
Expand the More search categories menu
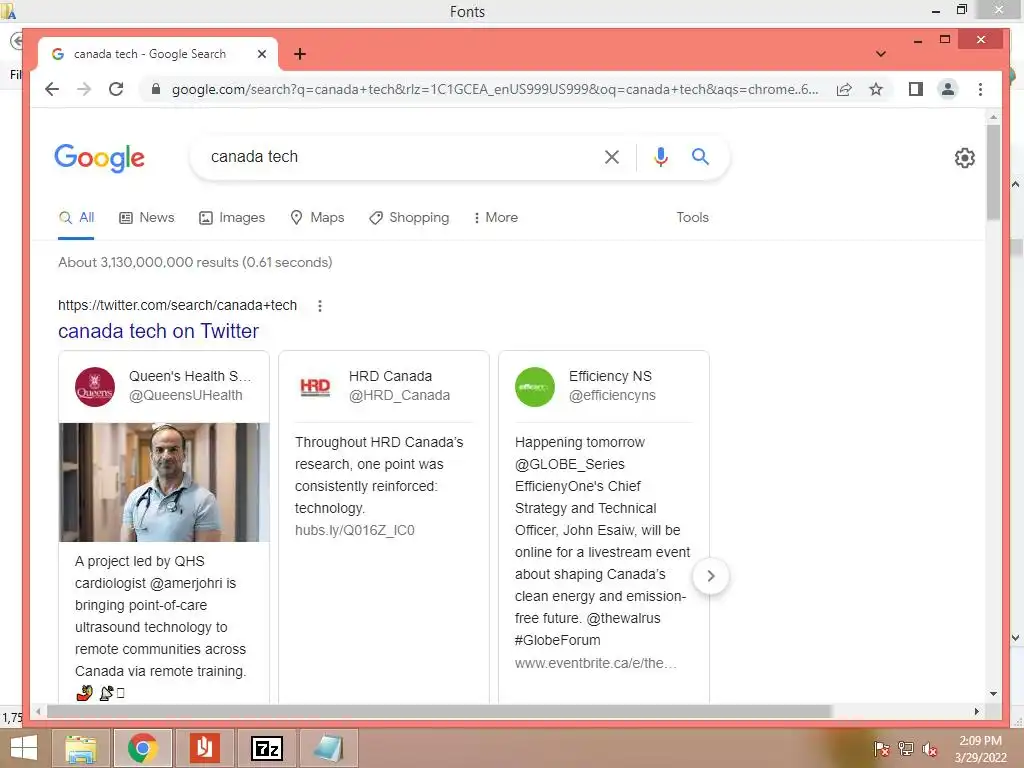[x=496, y=217]
